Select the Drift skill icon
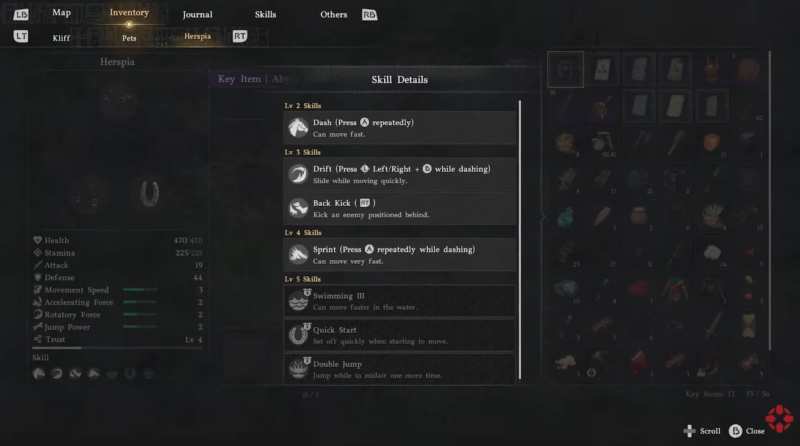 pyautogui.click(x=298, y=174)
